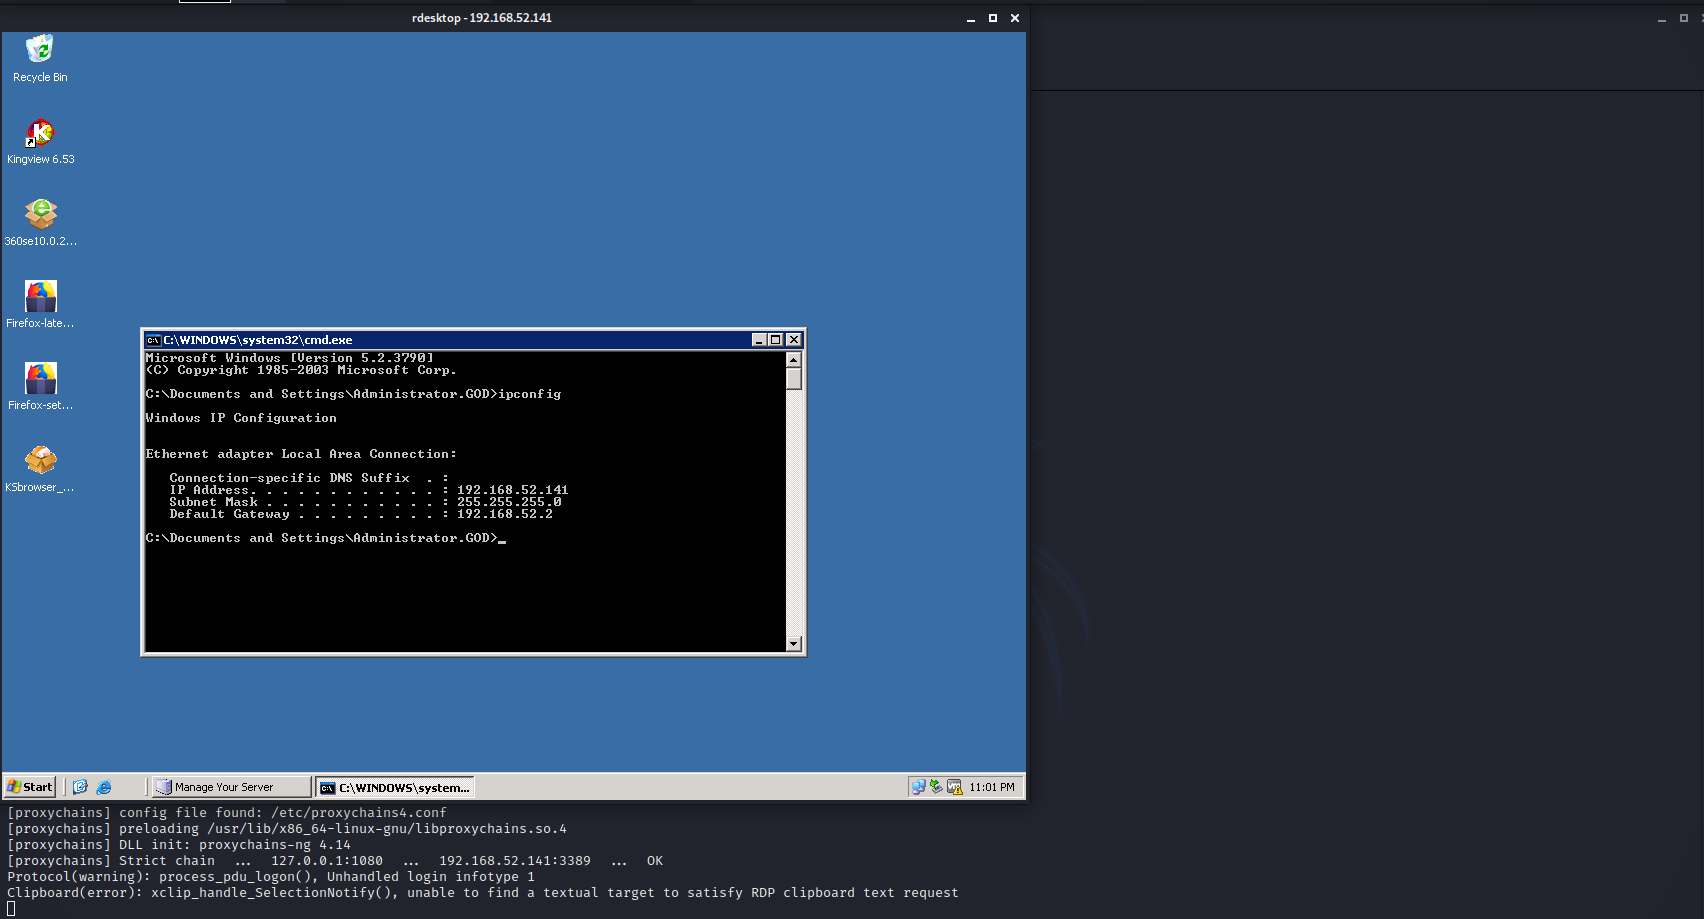Click the safely remove hardware tray icon
Image resolution: width=1704 pixels, height=919 pixels.
(x=936, y=787)
